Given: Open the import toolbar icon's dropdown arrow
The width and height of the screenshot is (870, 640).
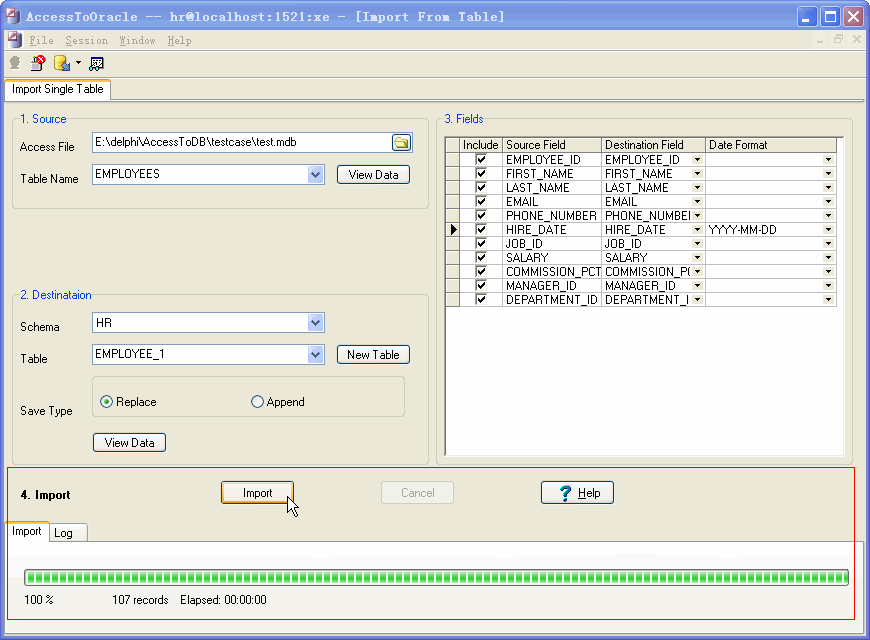Looking at the screenshot, I should coord(78,63).
